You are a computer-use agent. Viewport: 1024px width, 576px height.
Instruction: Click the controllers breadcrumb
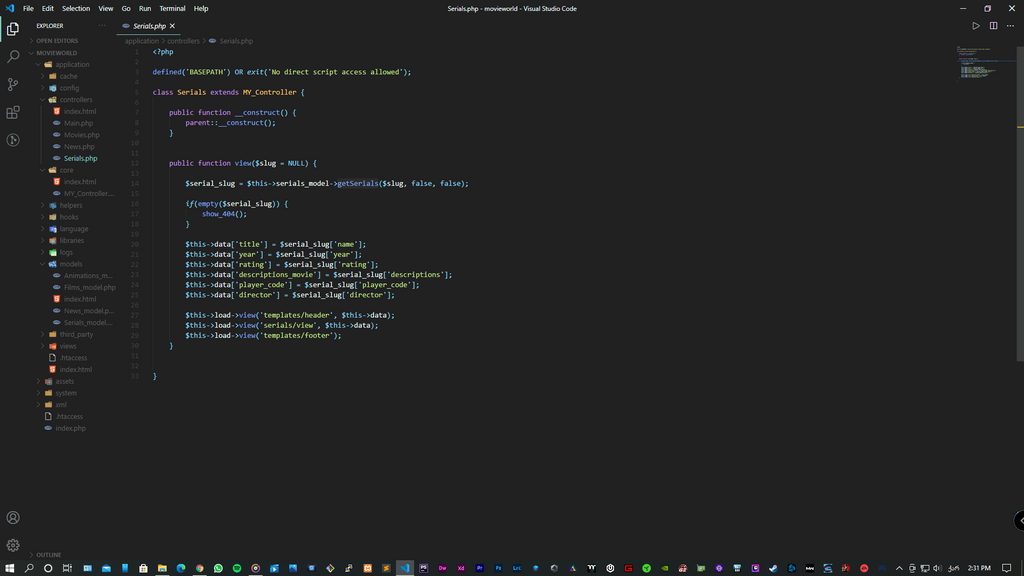click(184, 41)
